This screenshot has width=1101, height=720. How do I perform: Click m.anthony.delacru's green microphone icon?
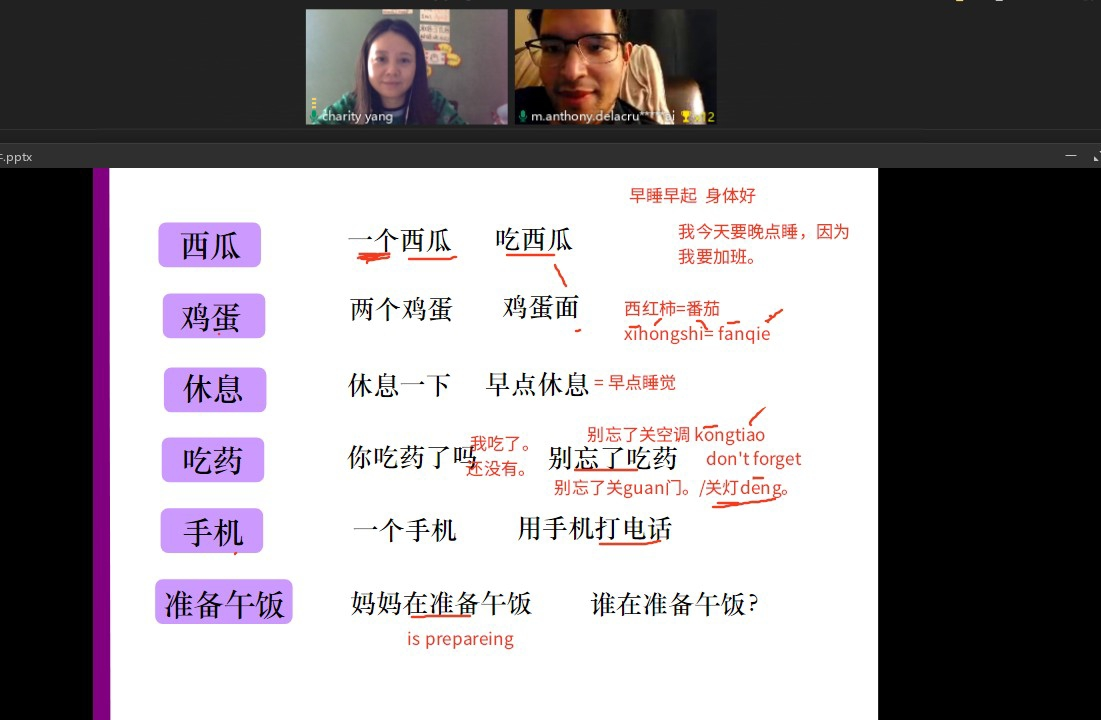coord(522,116)
